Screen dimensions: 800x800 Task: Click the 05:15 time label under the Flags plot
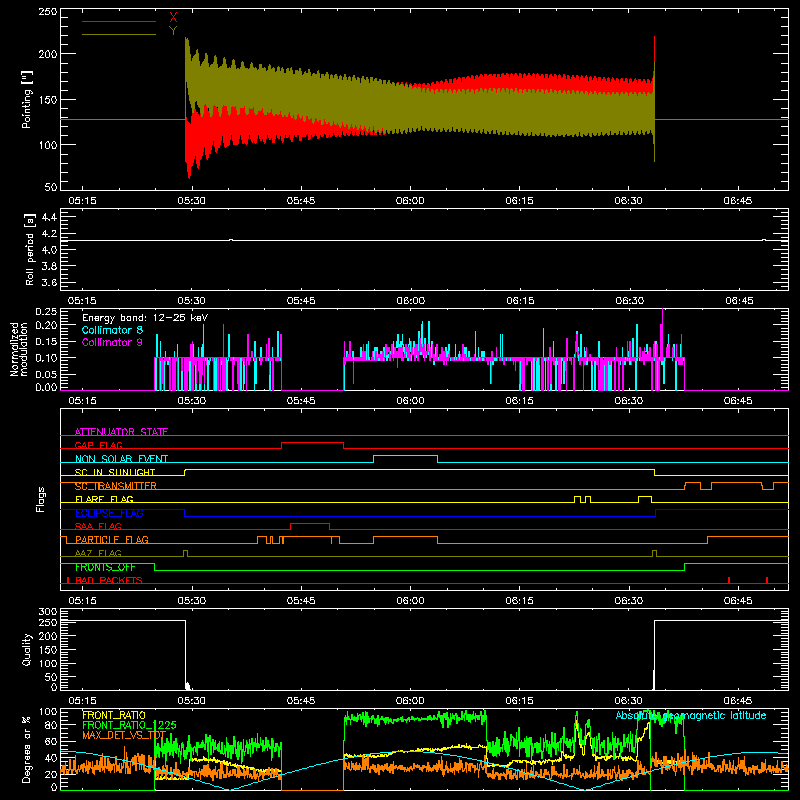coord(82,601)
